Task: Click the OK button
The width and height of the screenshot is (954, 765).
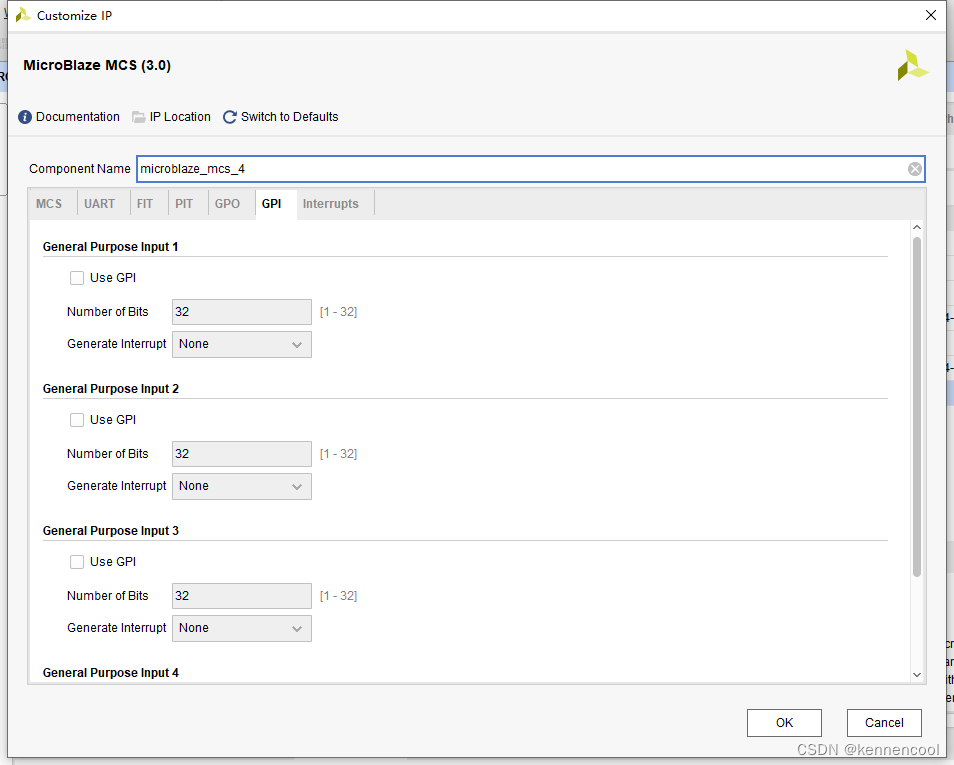Action: click(x=784, y=722)
